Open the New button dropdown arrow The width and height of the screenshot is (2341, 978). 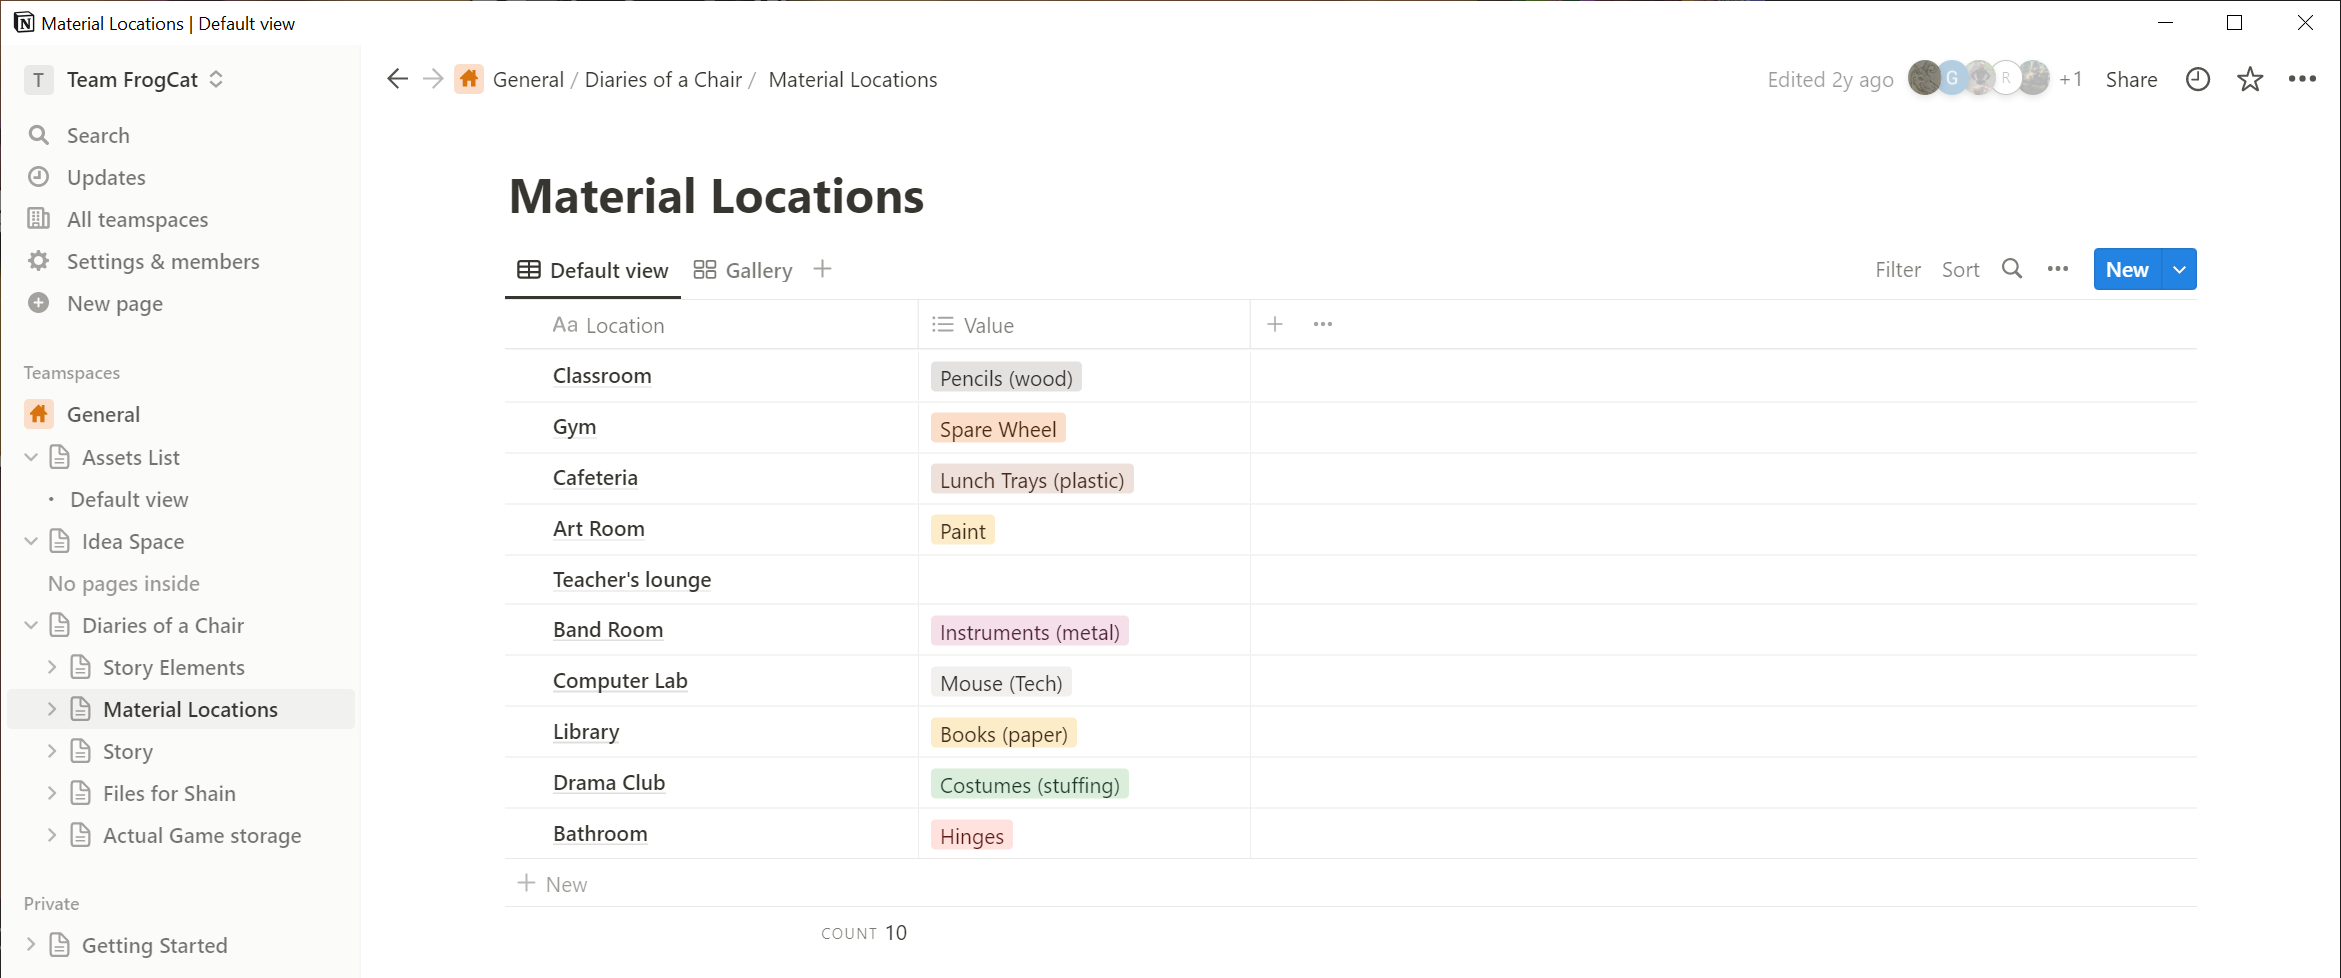click(x=2179, y=269)
